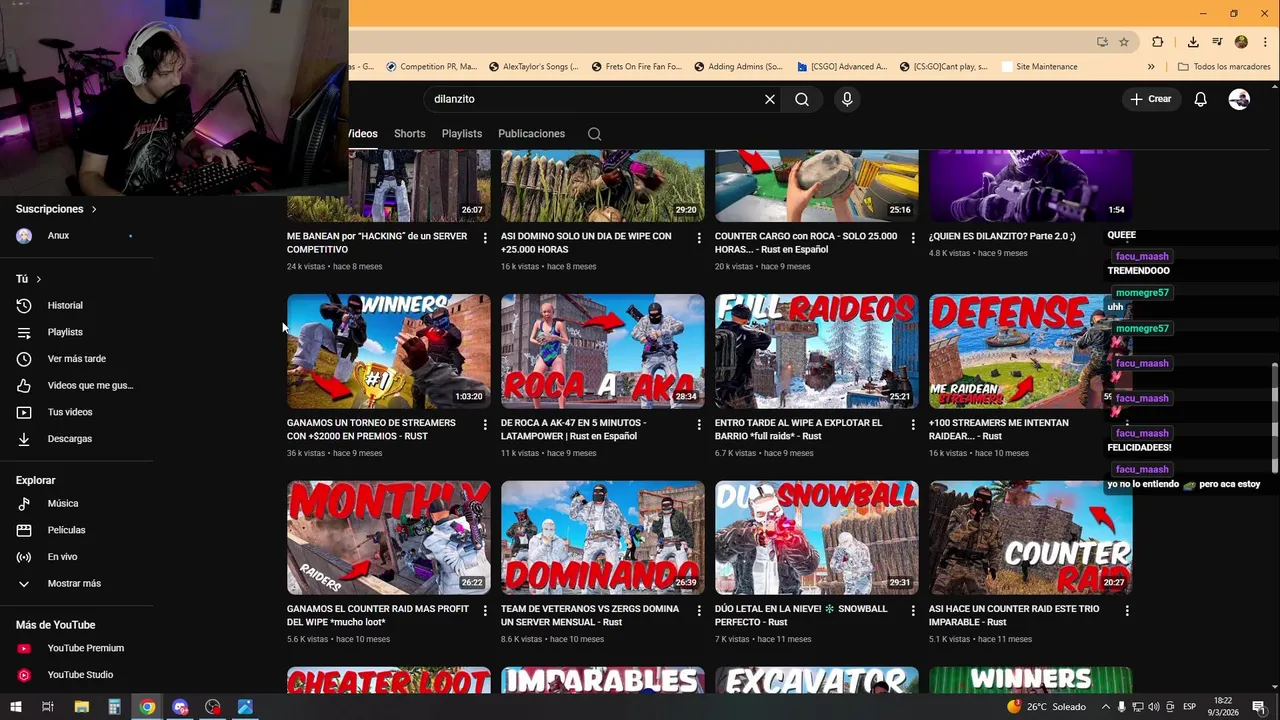Open the AlexTaylor's Songs bookmark
Viewport: 1280px width, 720px height.
click(x=534, y=67)
